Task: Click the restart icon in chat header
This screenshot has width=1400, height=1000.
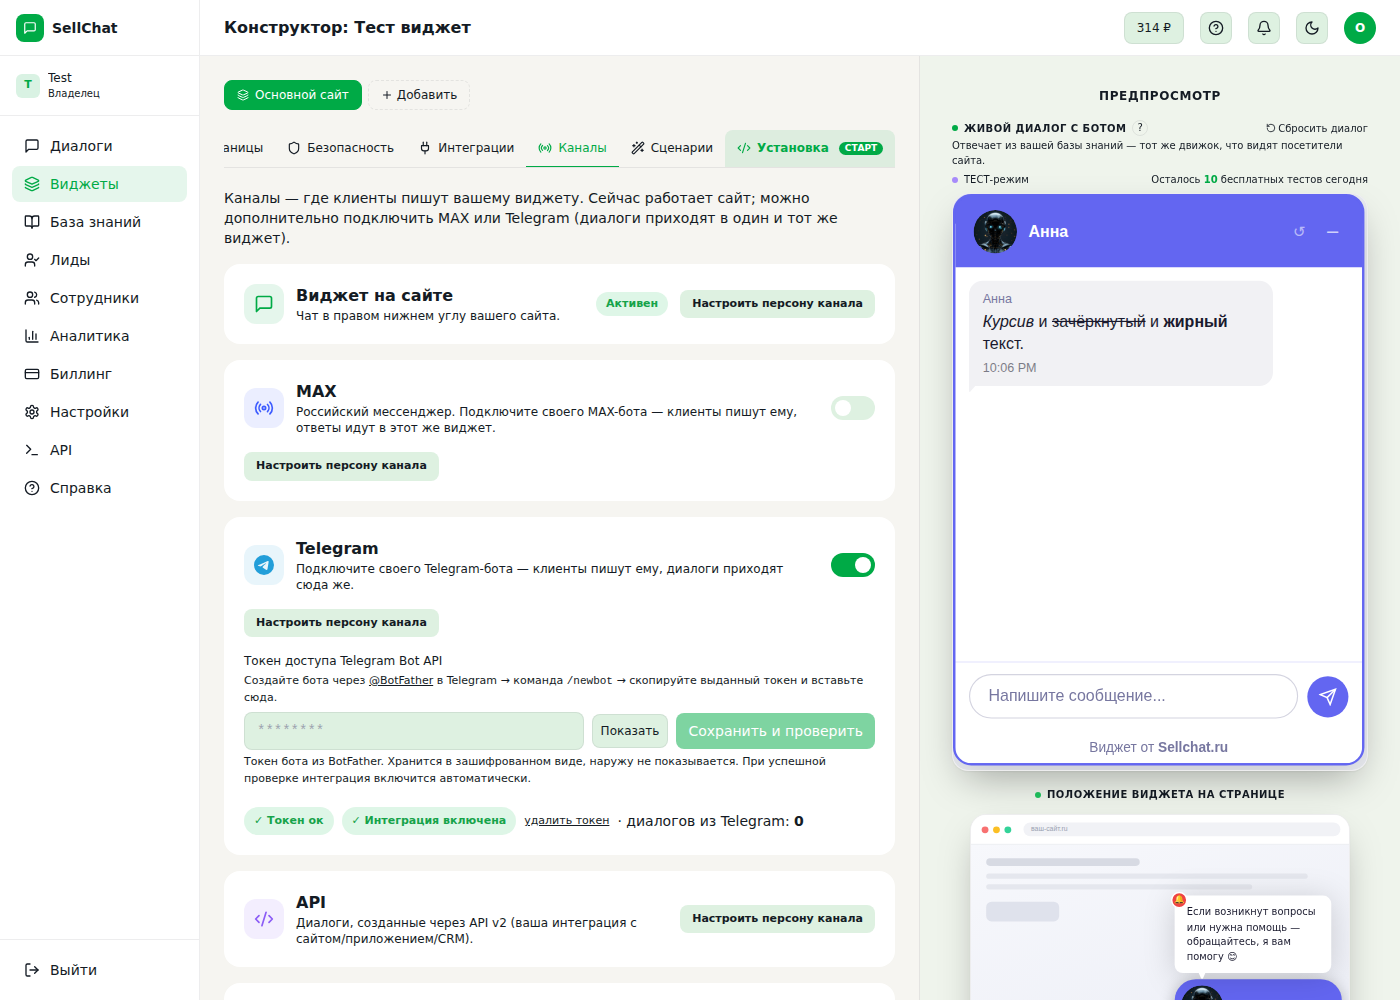Action: coord(1299,231)
